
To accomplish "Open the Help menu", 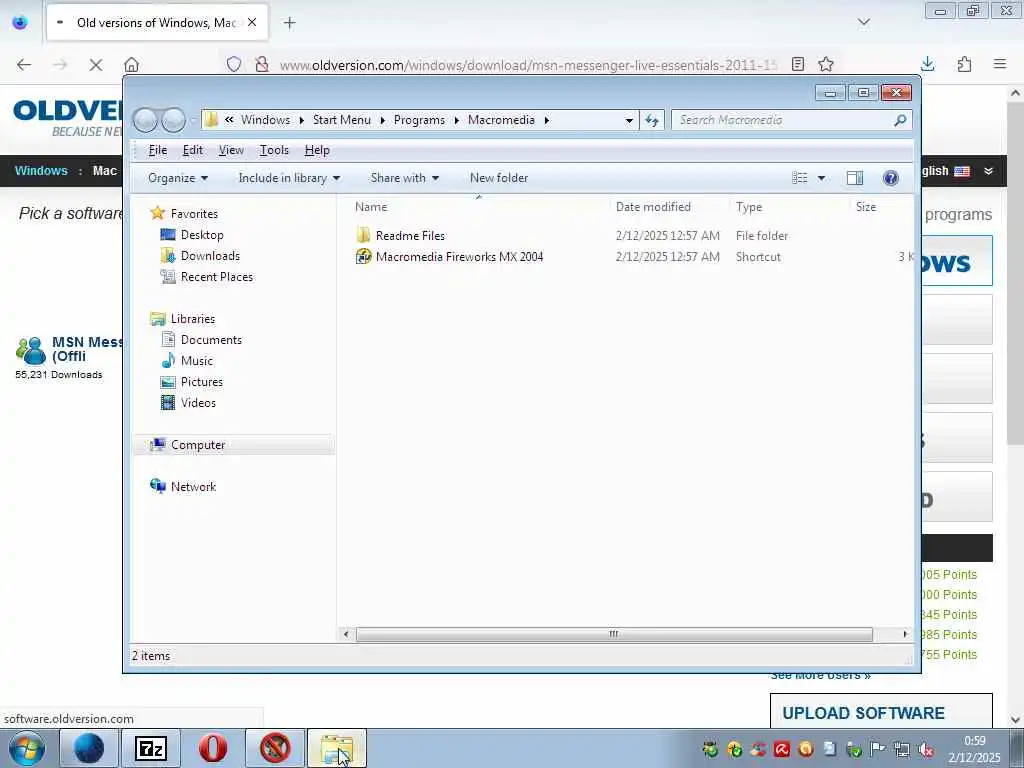I will click(x=317, y=150).
